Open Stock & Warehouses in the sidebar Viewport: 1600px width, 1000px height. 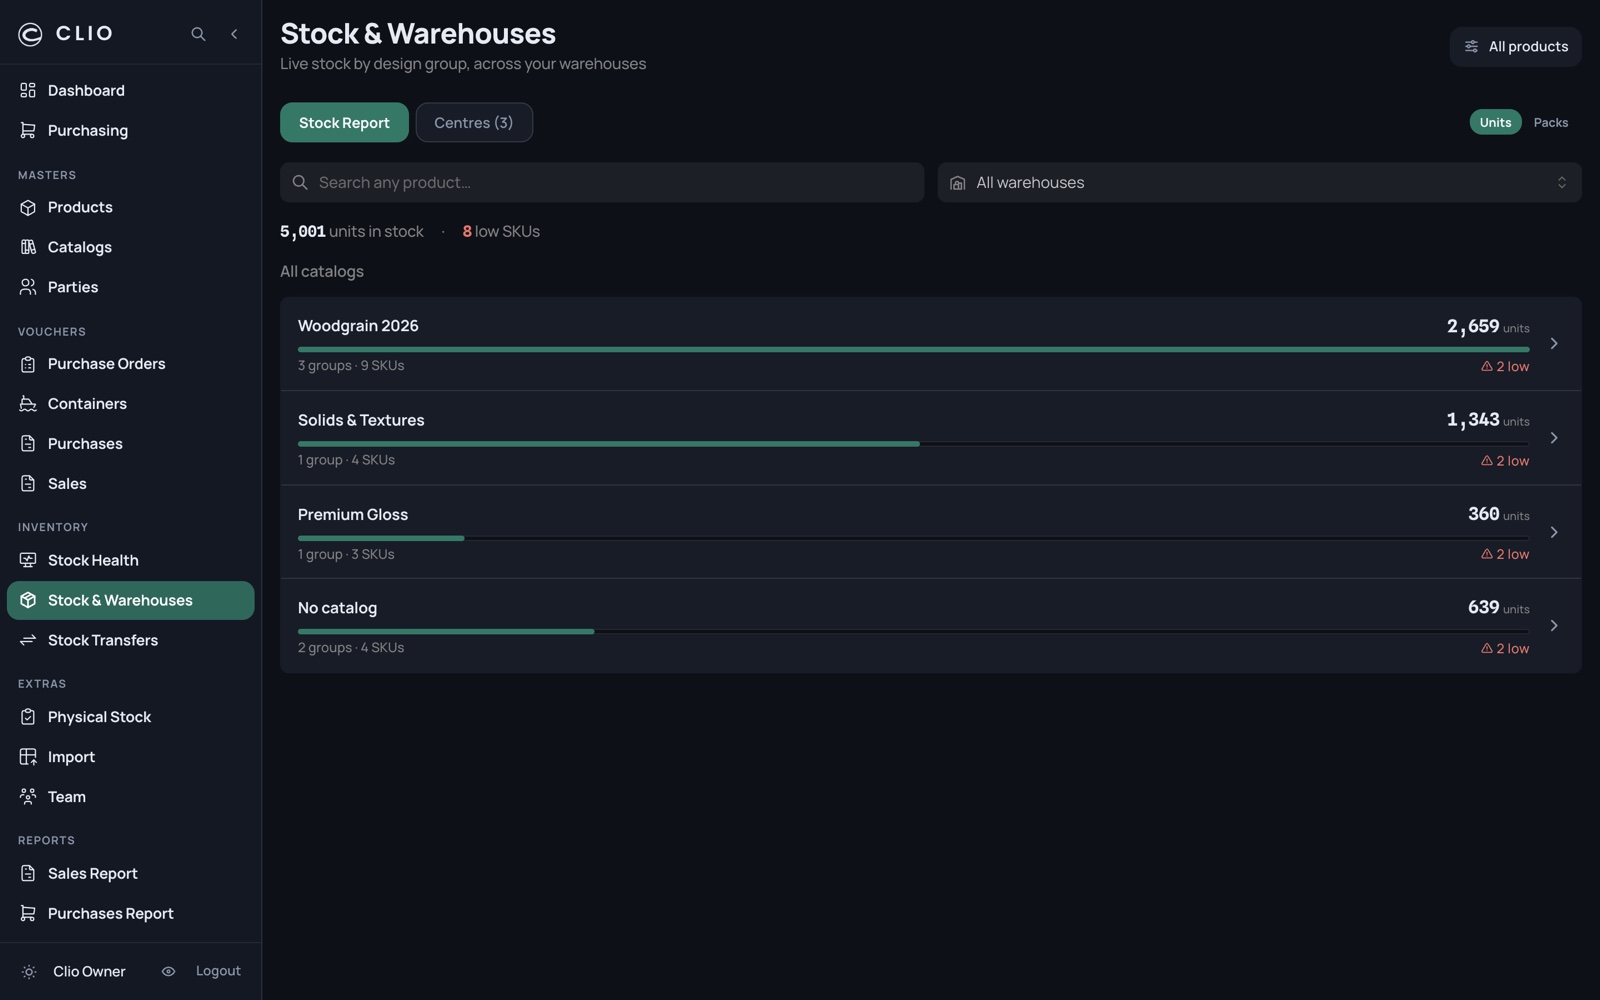tap(131, 601)
